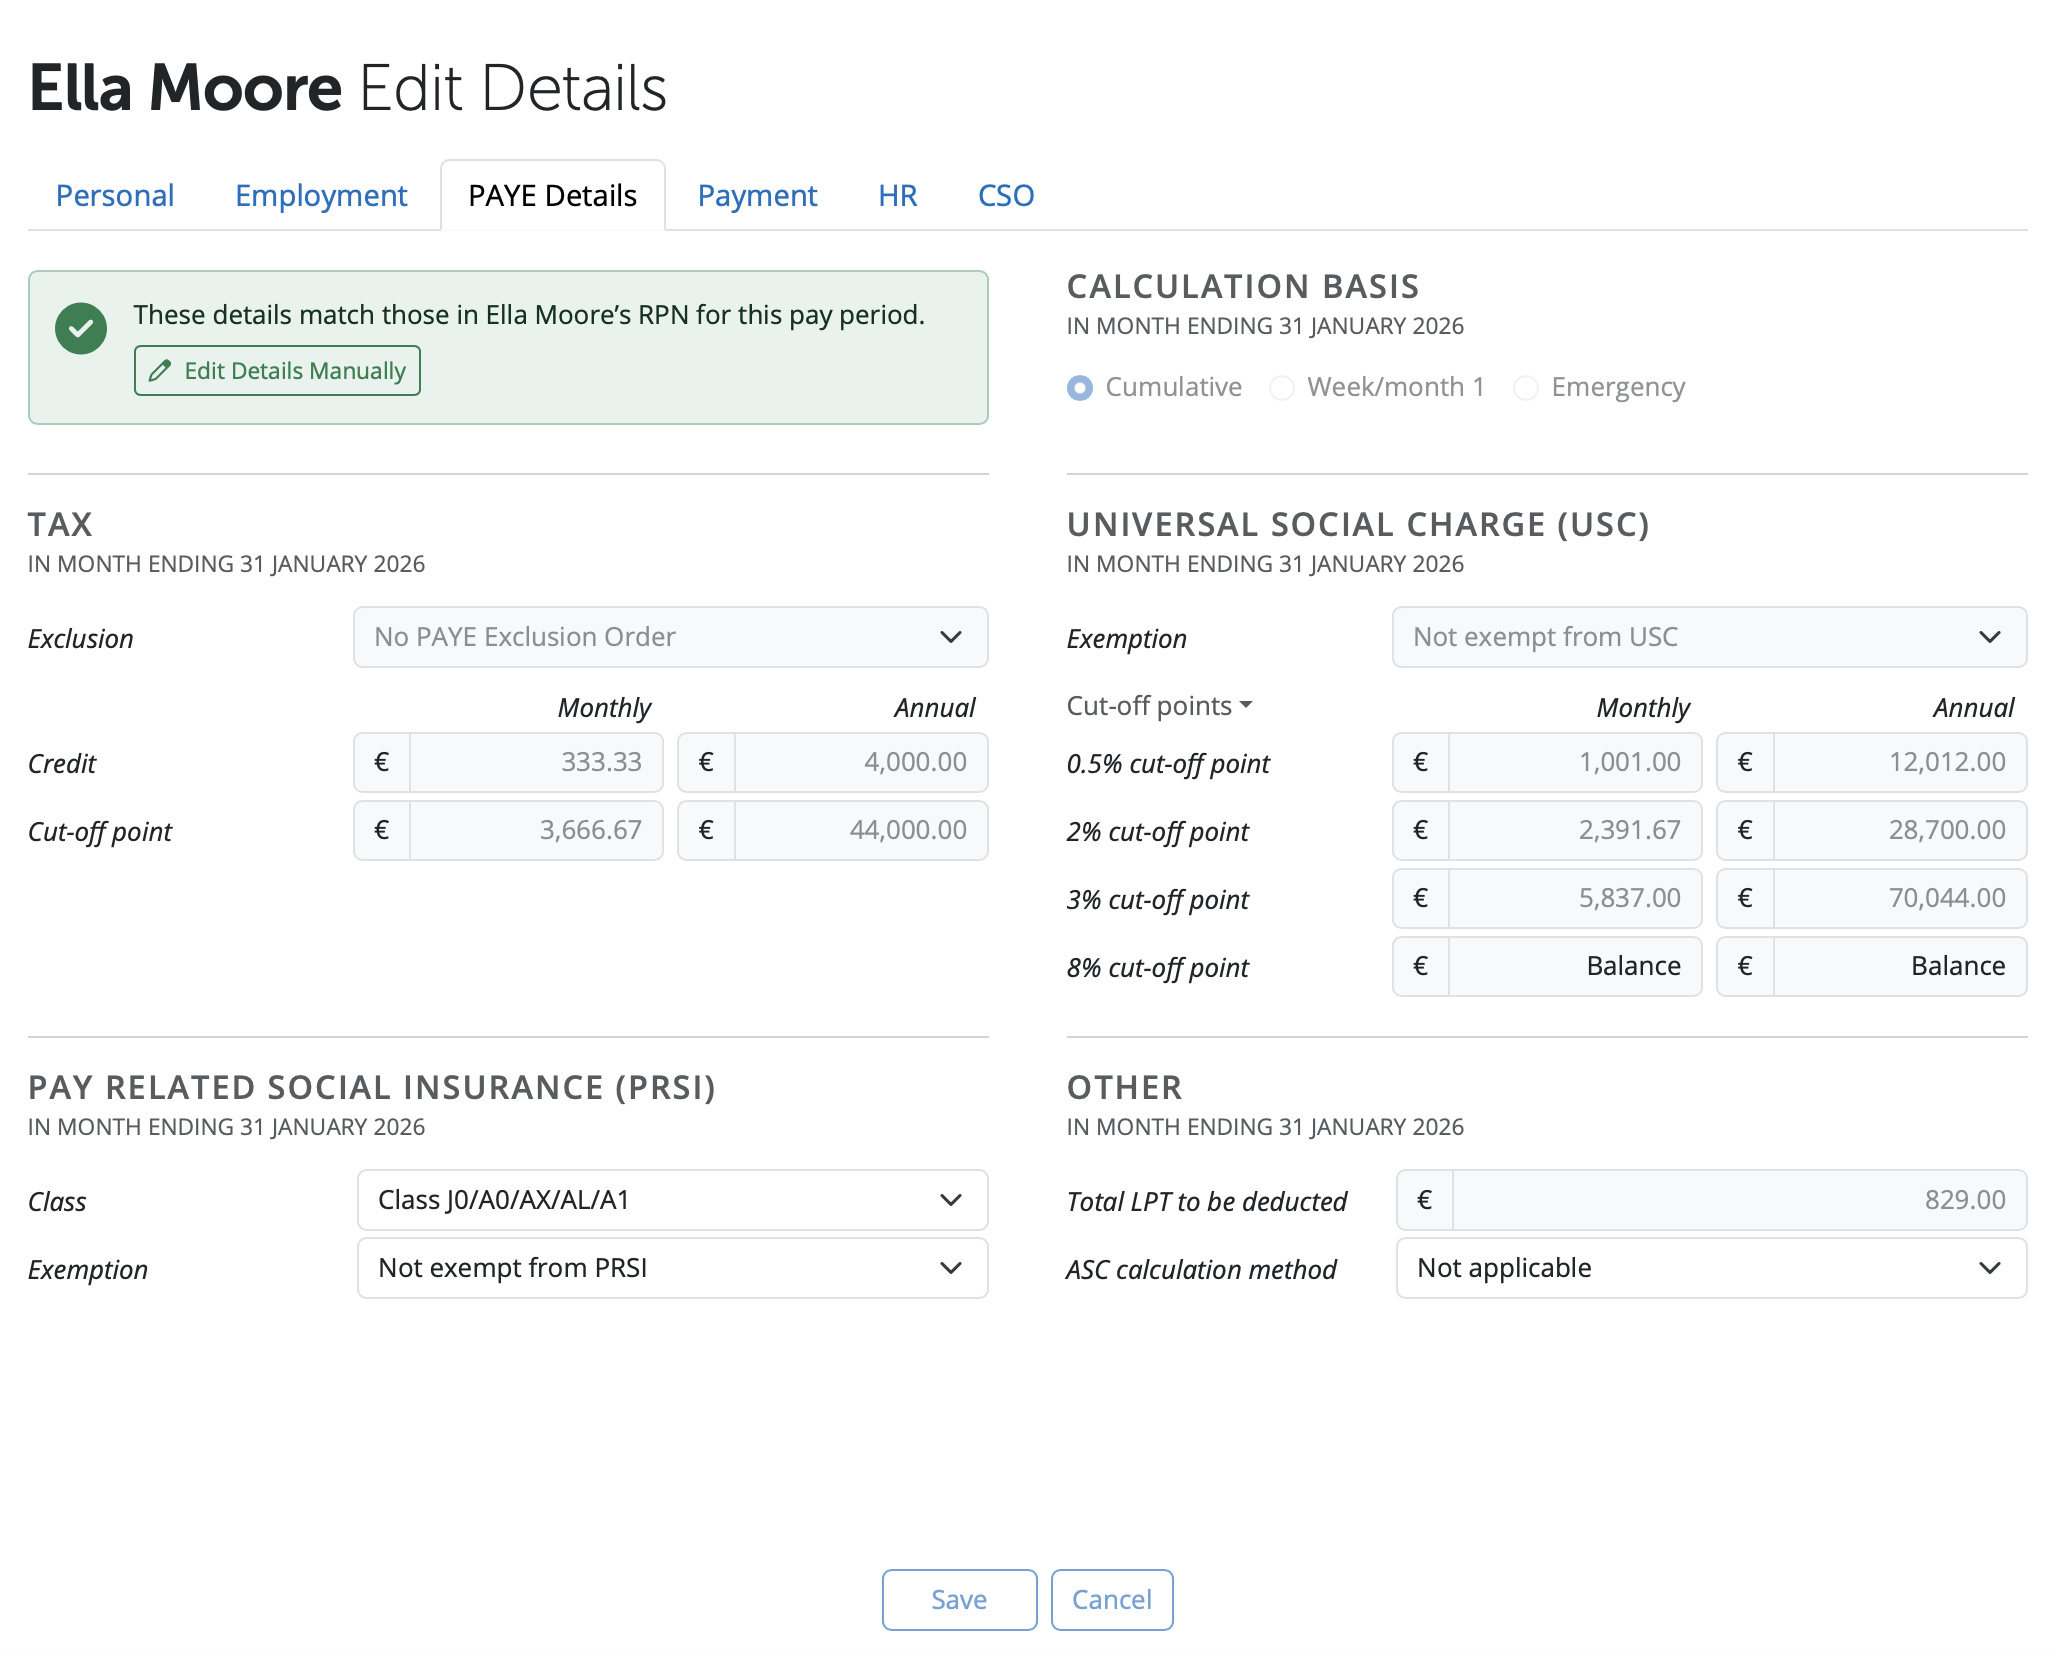This screenshot has width=2056, height=1656.
Task: Click the pencil icon on Edit Details Manually
Action: 160,371
